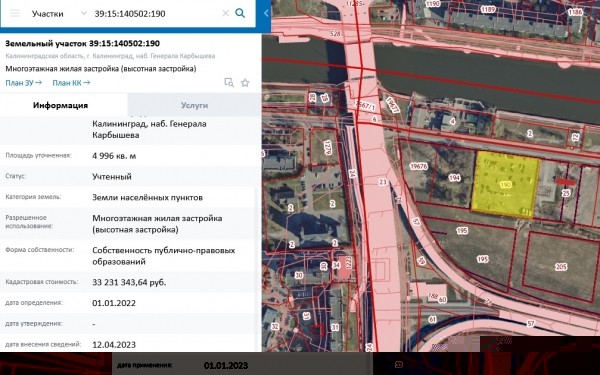Viewport: 600px width, 375px height.
Task: Click Собственность публично-правовых образований value
Action: (x=164, y=256)
